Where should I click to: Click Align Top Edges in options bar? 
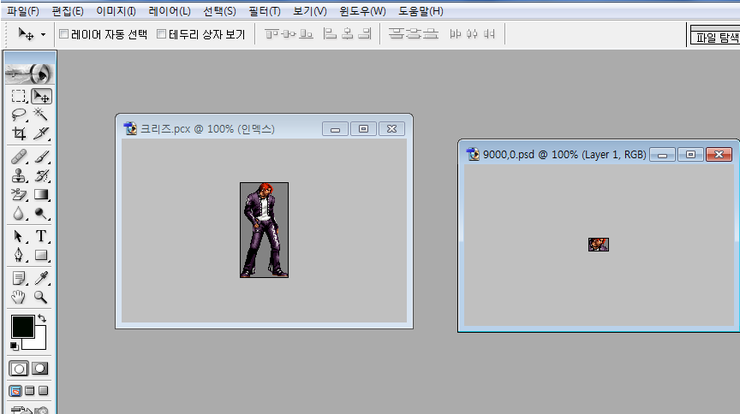272,34
